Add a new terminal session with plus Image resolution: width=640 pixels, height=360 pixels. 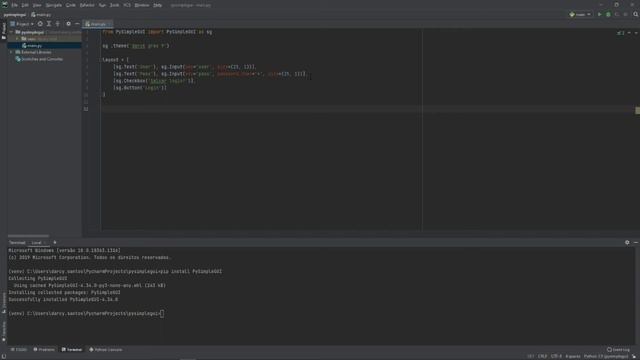pyautogui.click(x=55, y=242)
